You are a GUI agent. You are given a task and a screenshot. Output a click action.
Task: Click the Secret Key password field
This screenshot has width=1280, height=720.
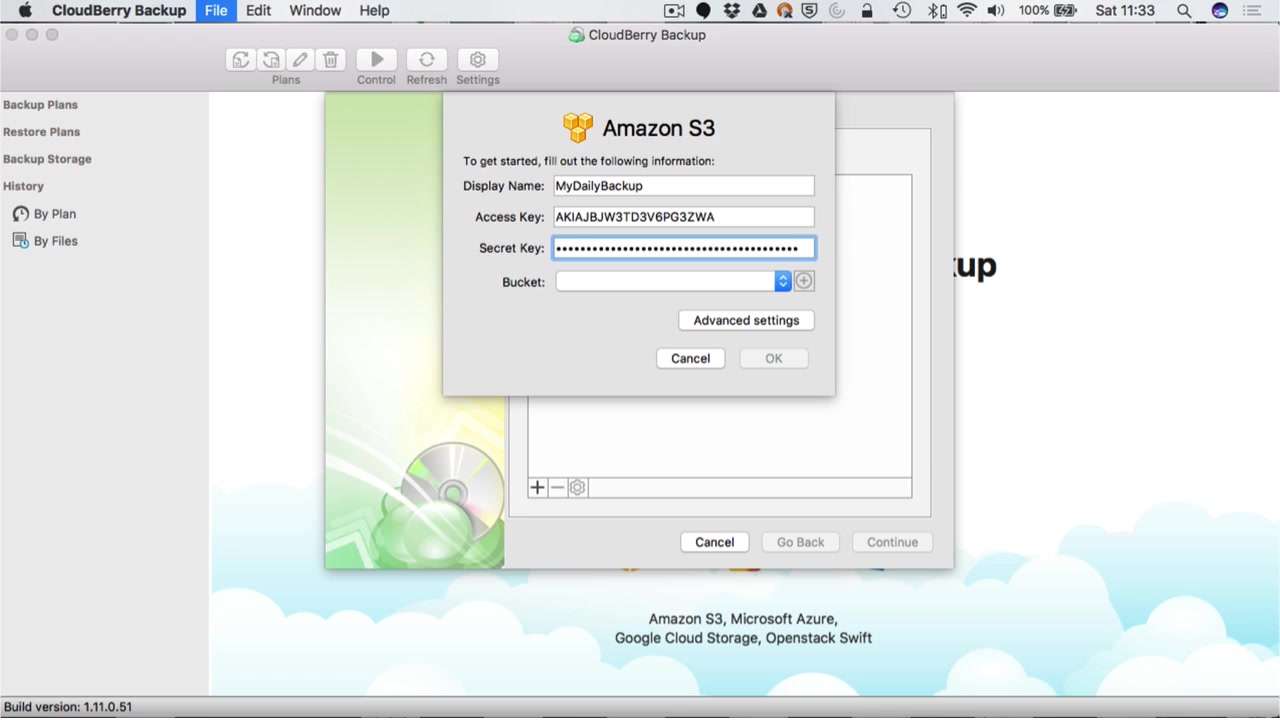tap(684, 248)
